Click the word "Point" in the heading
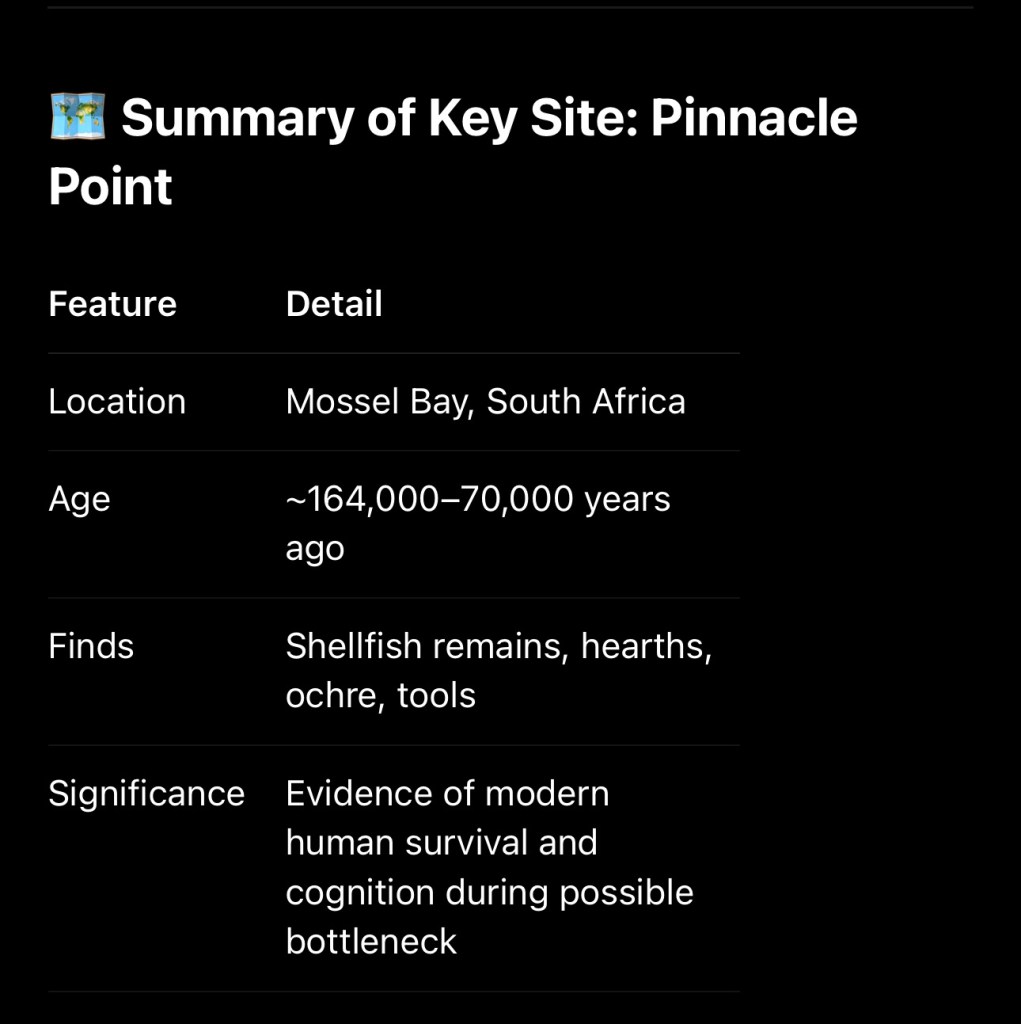 pos(110,187)
